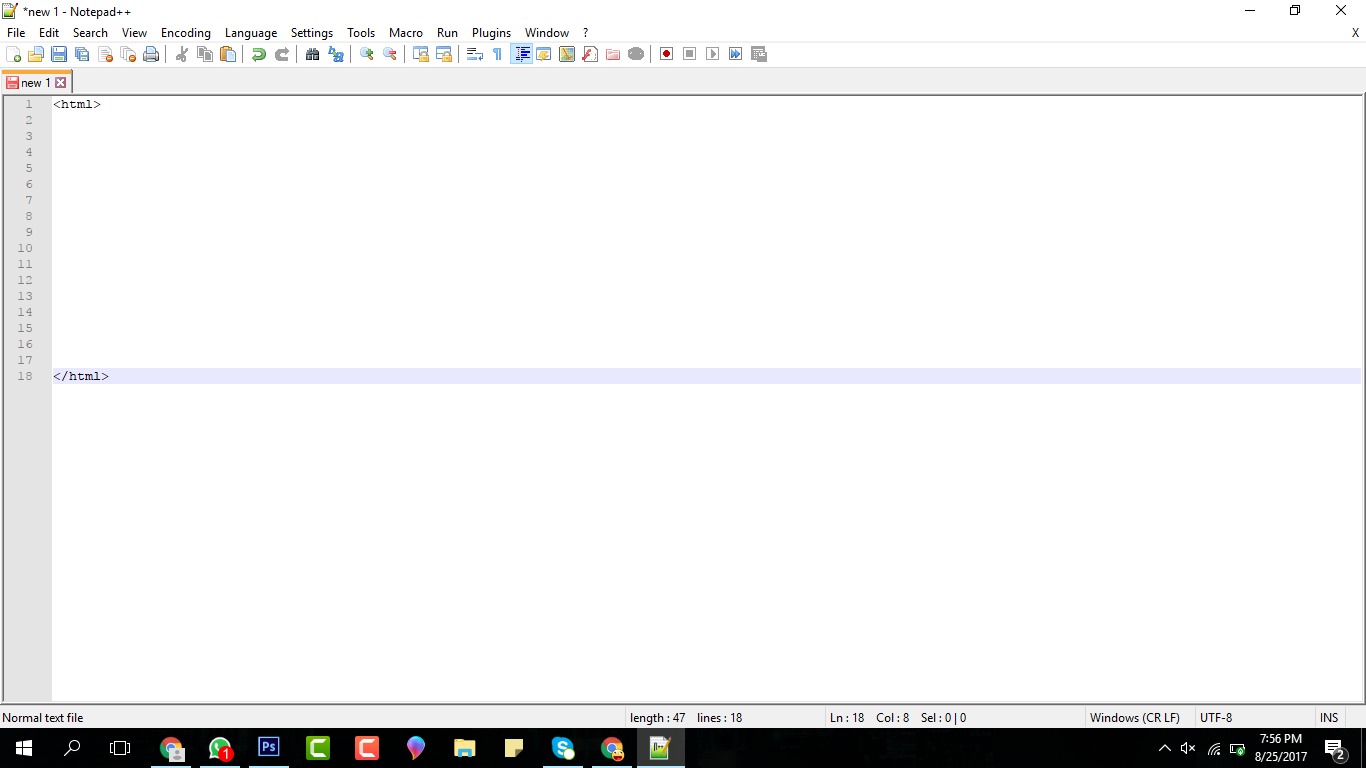Zoom out with the magnifier minus icon
The width and height of the screenshot is (1366, 768).
[x=390, y=54]
